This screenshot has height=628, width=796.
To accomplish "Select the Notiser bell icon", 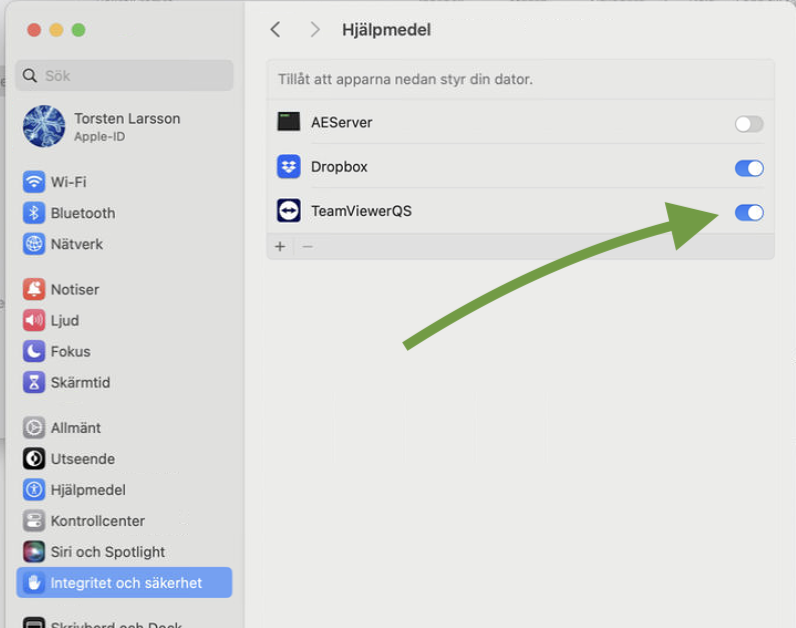I will point(34,289).
